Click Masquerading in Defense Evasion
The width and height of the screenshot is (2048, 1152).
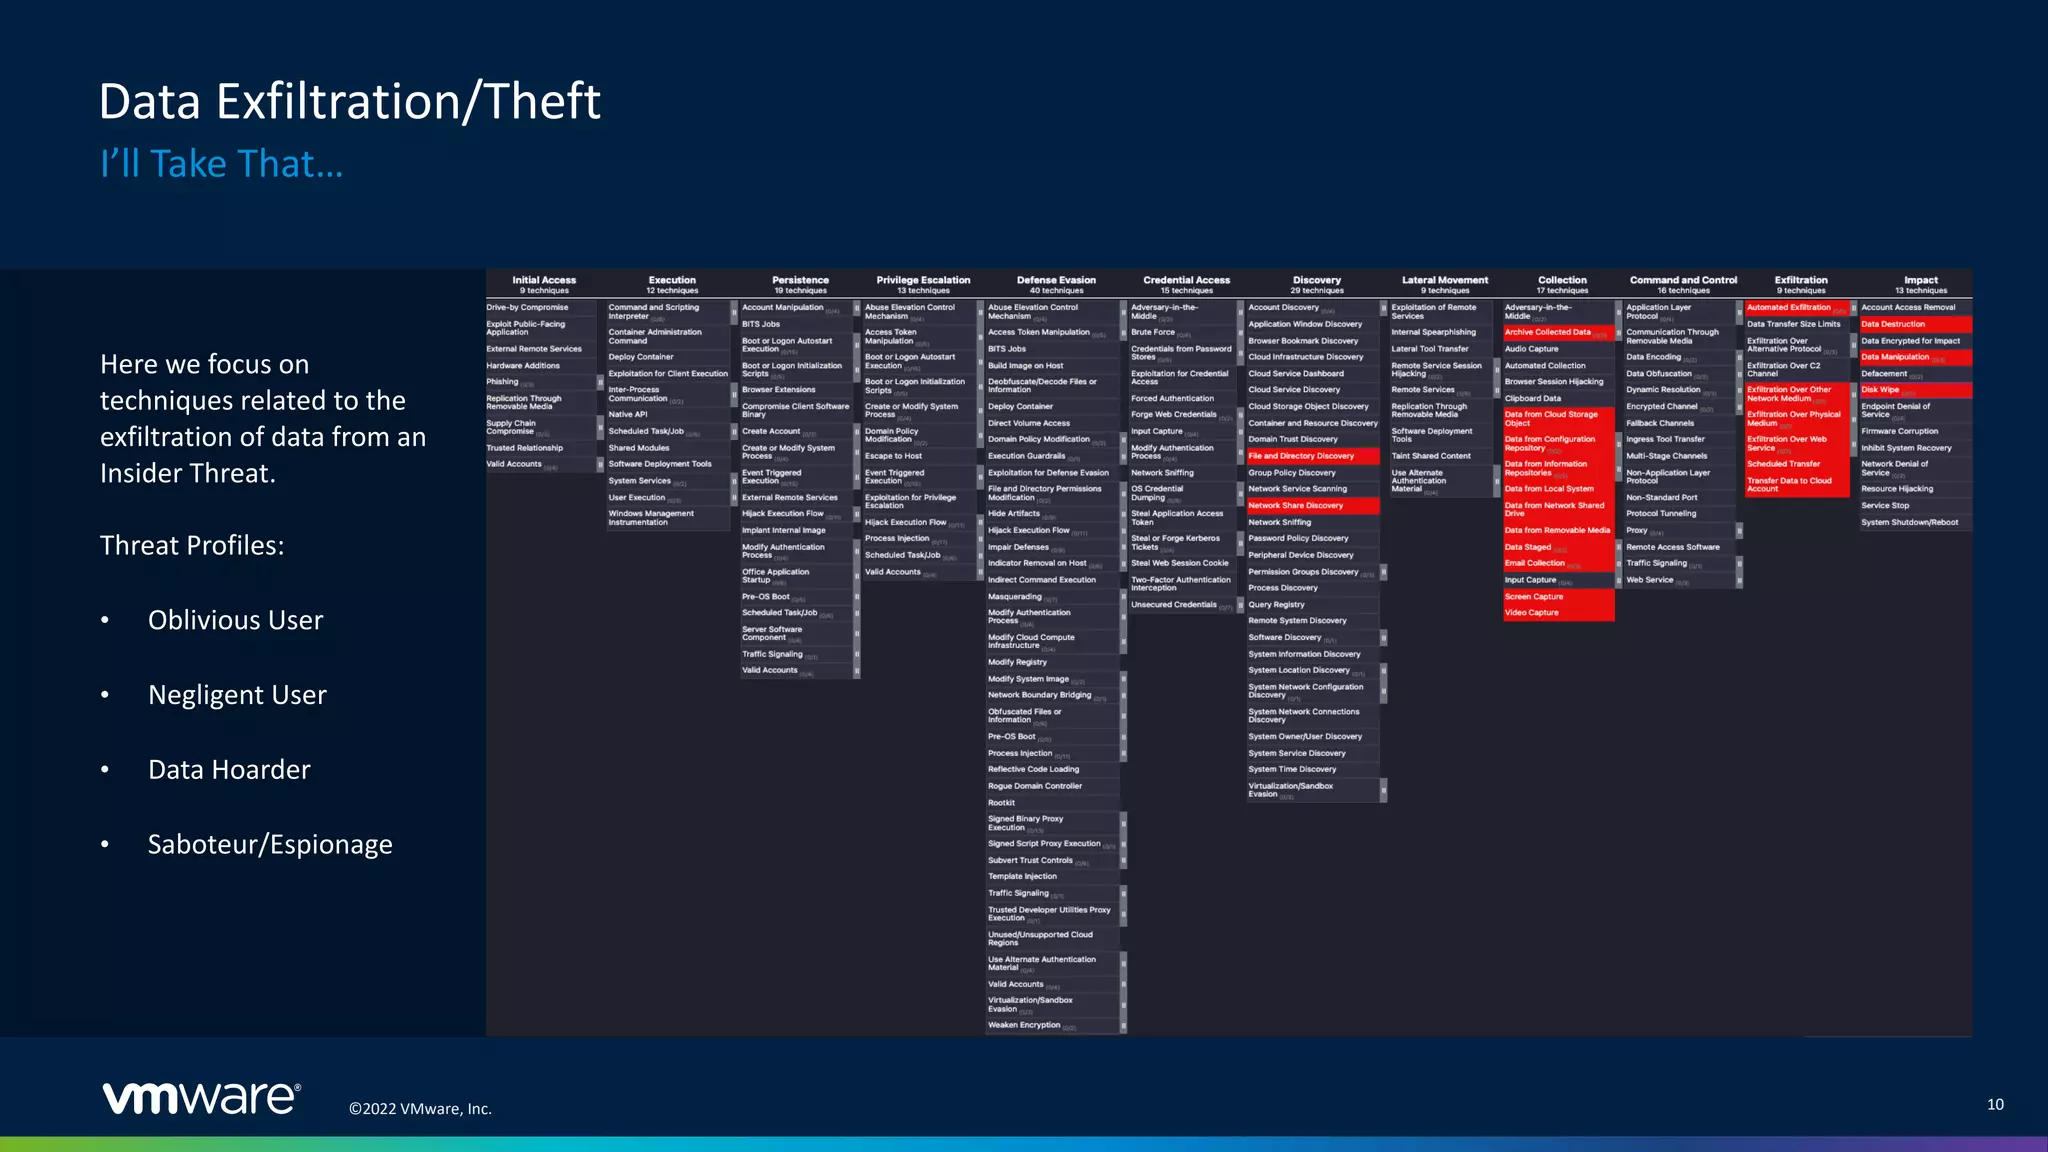pos(1052,597)
